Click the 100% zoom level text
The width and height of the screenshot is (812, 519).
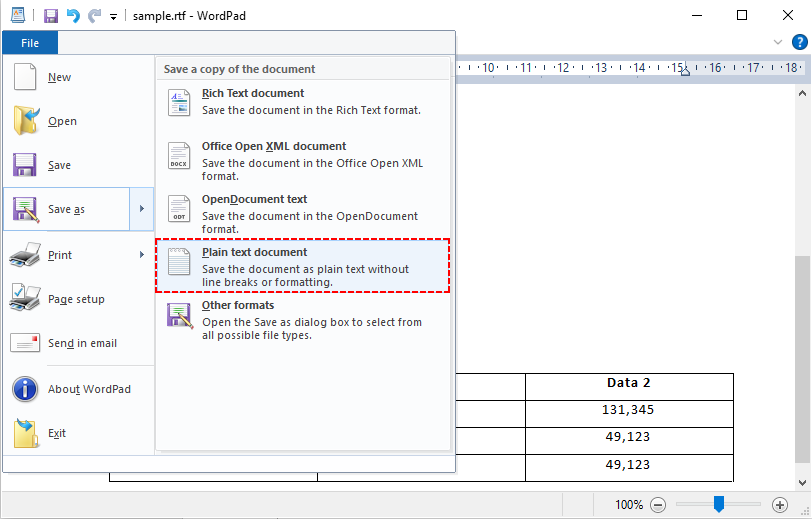[629, 504]
